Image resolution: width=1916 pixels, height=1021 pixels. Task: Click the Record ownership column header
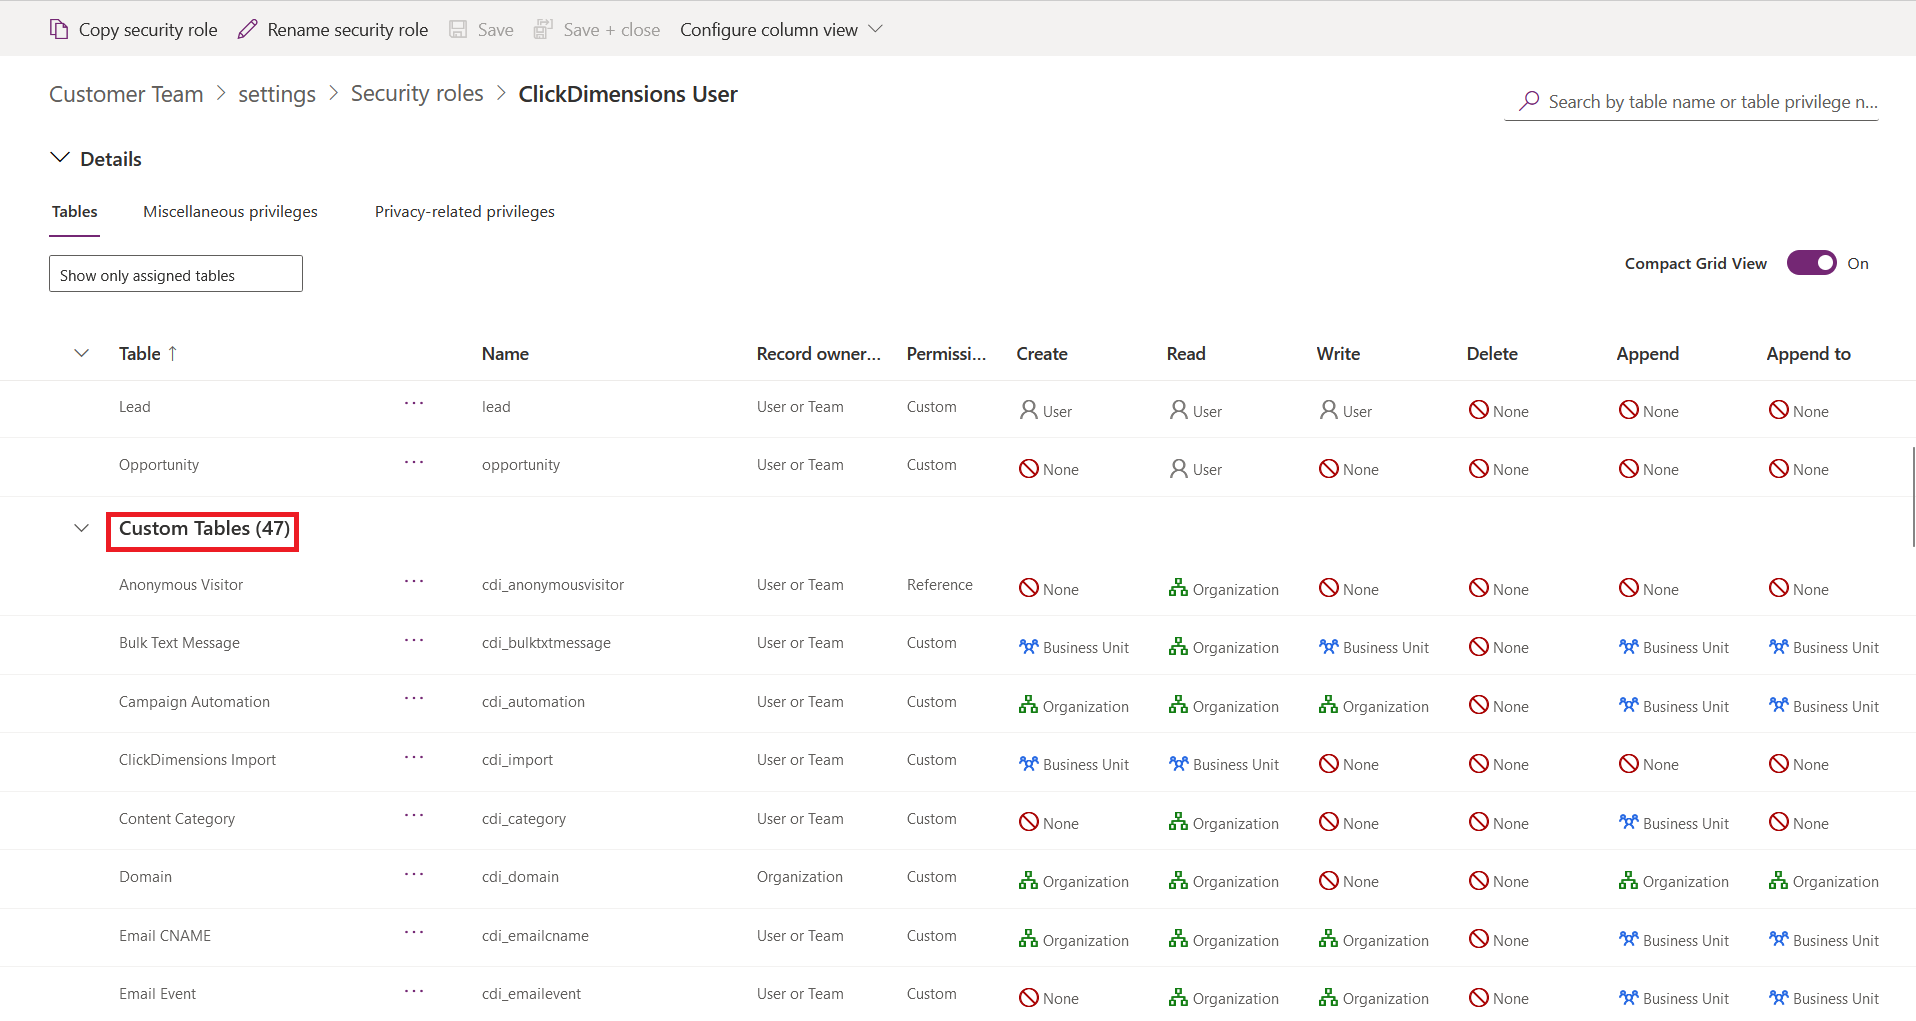tap(819, 353)
